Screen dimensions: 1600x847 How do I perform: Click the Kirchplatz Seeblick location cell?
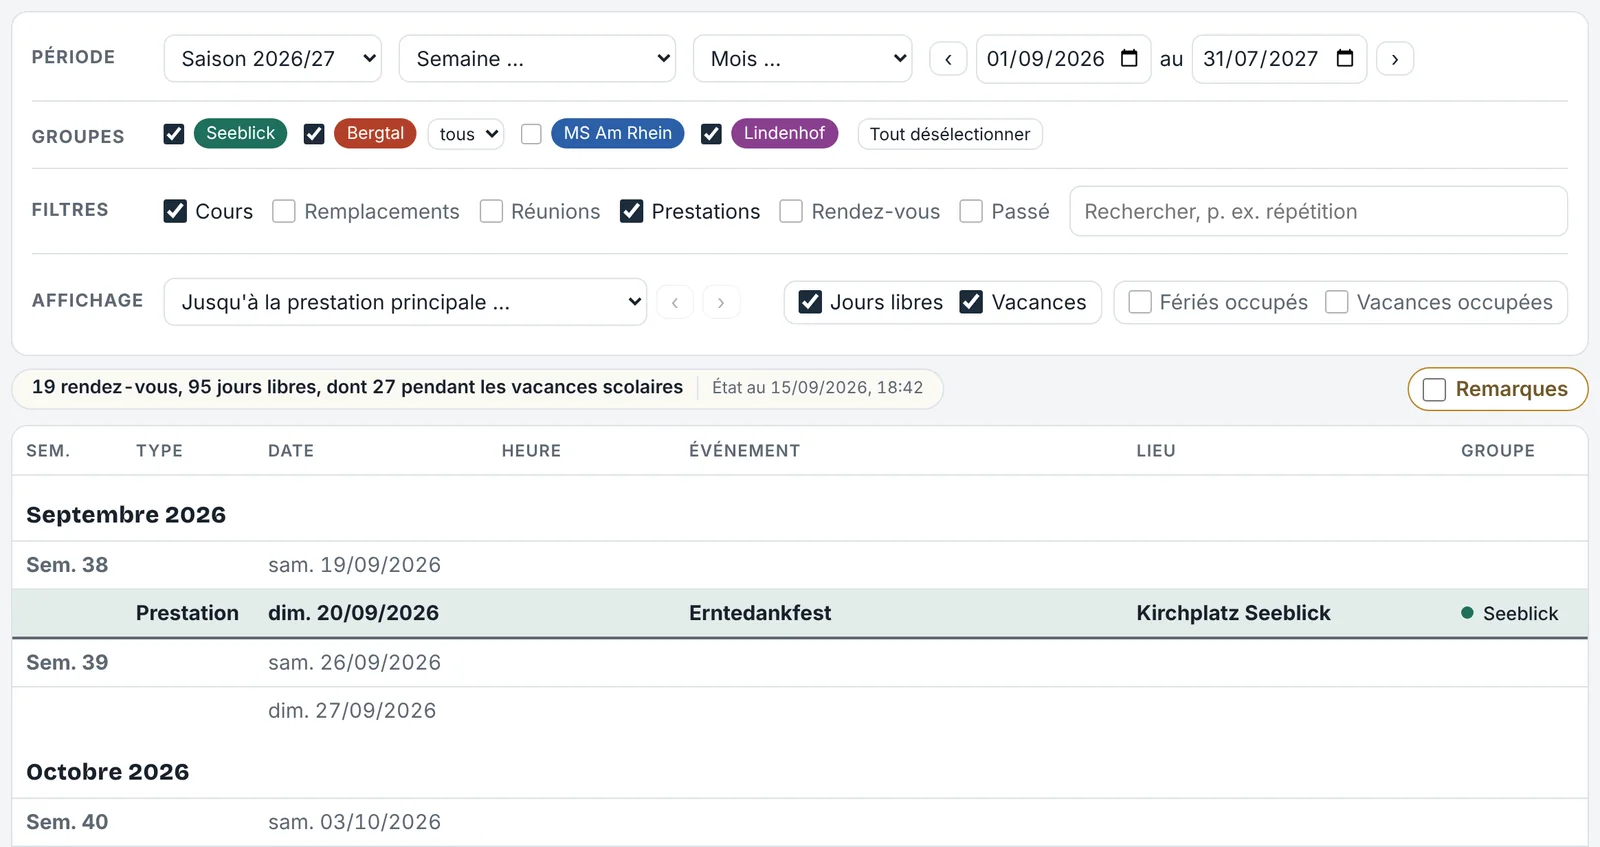(x=1233, y=613)
